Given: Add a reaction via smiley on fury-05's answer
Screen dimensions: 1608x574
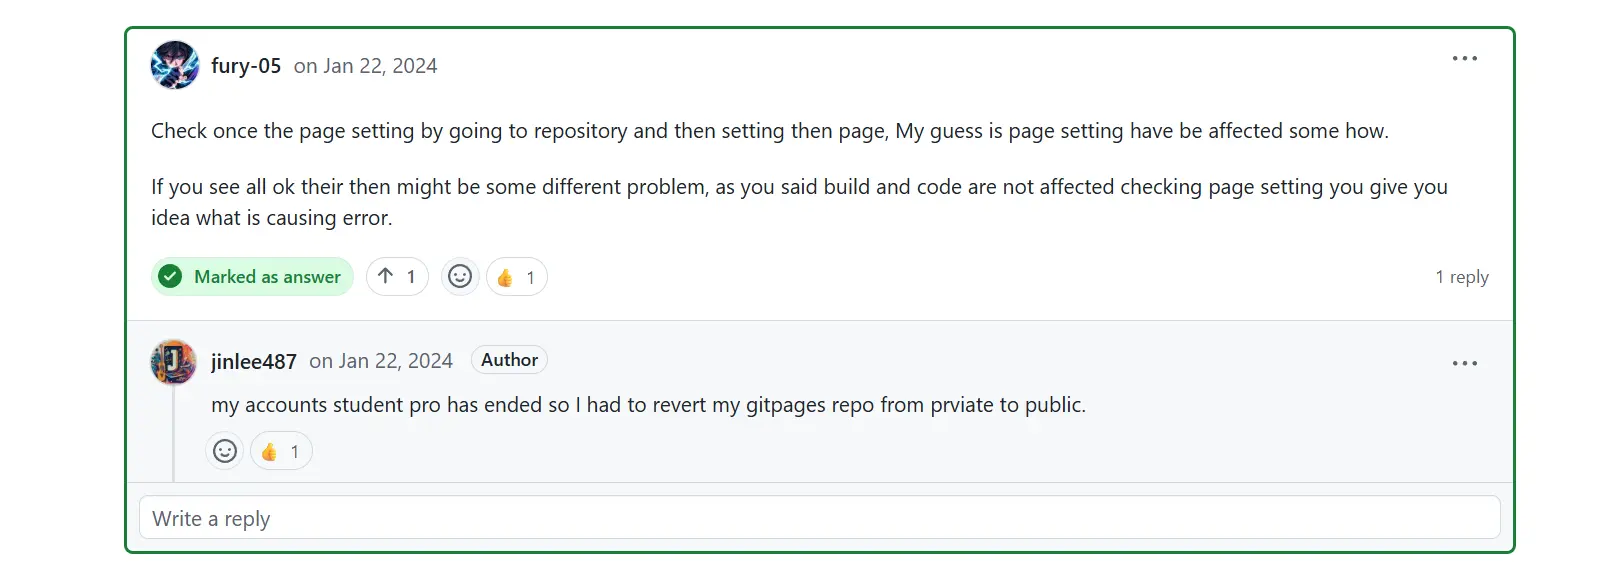Looking at the screenshot, I should (x=460, y=277).
